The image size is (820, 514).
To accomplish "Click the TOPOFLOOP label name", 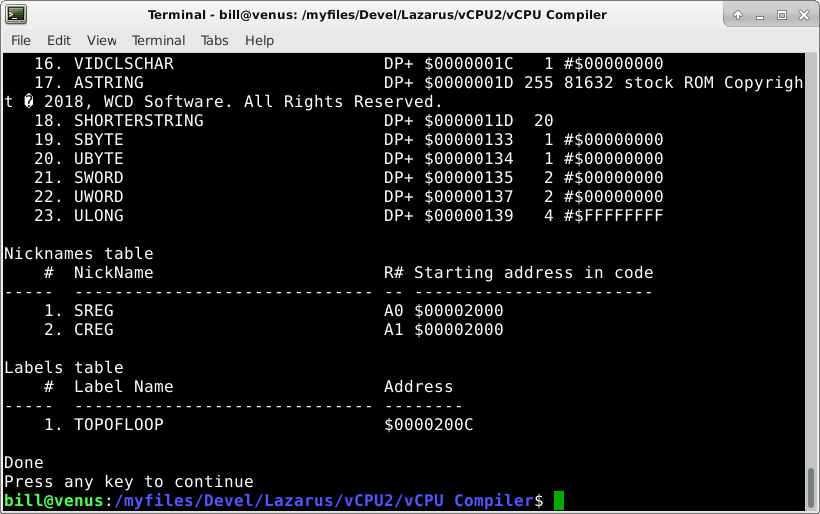I will 118,425.
